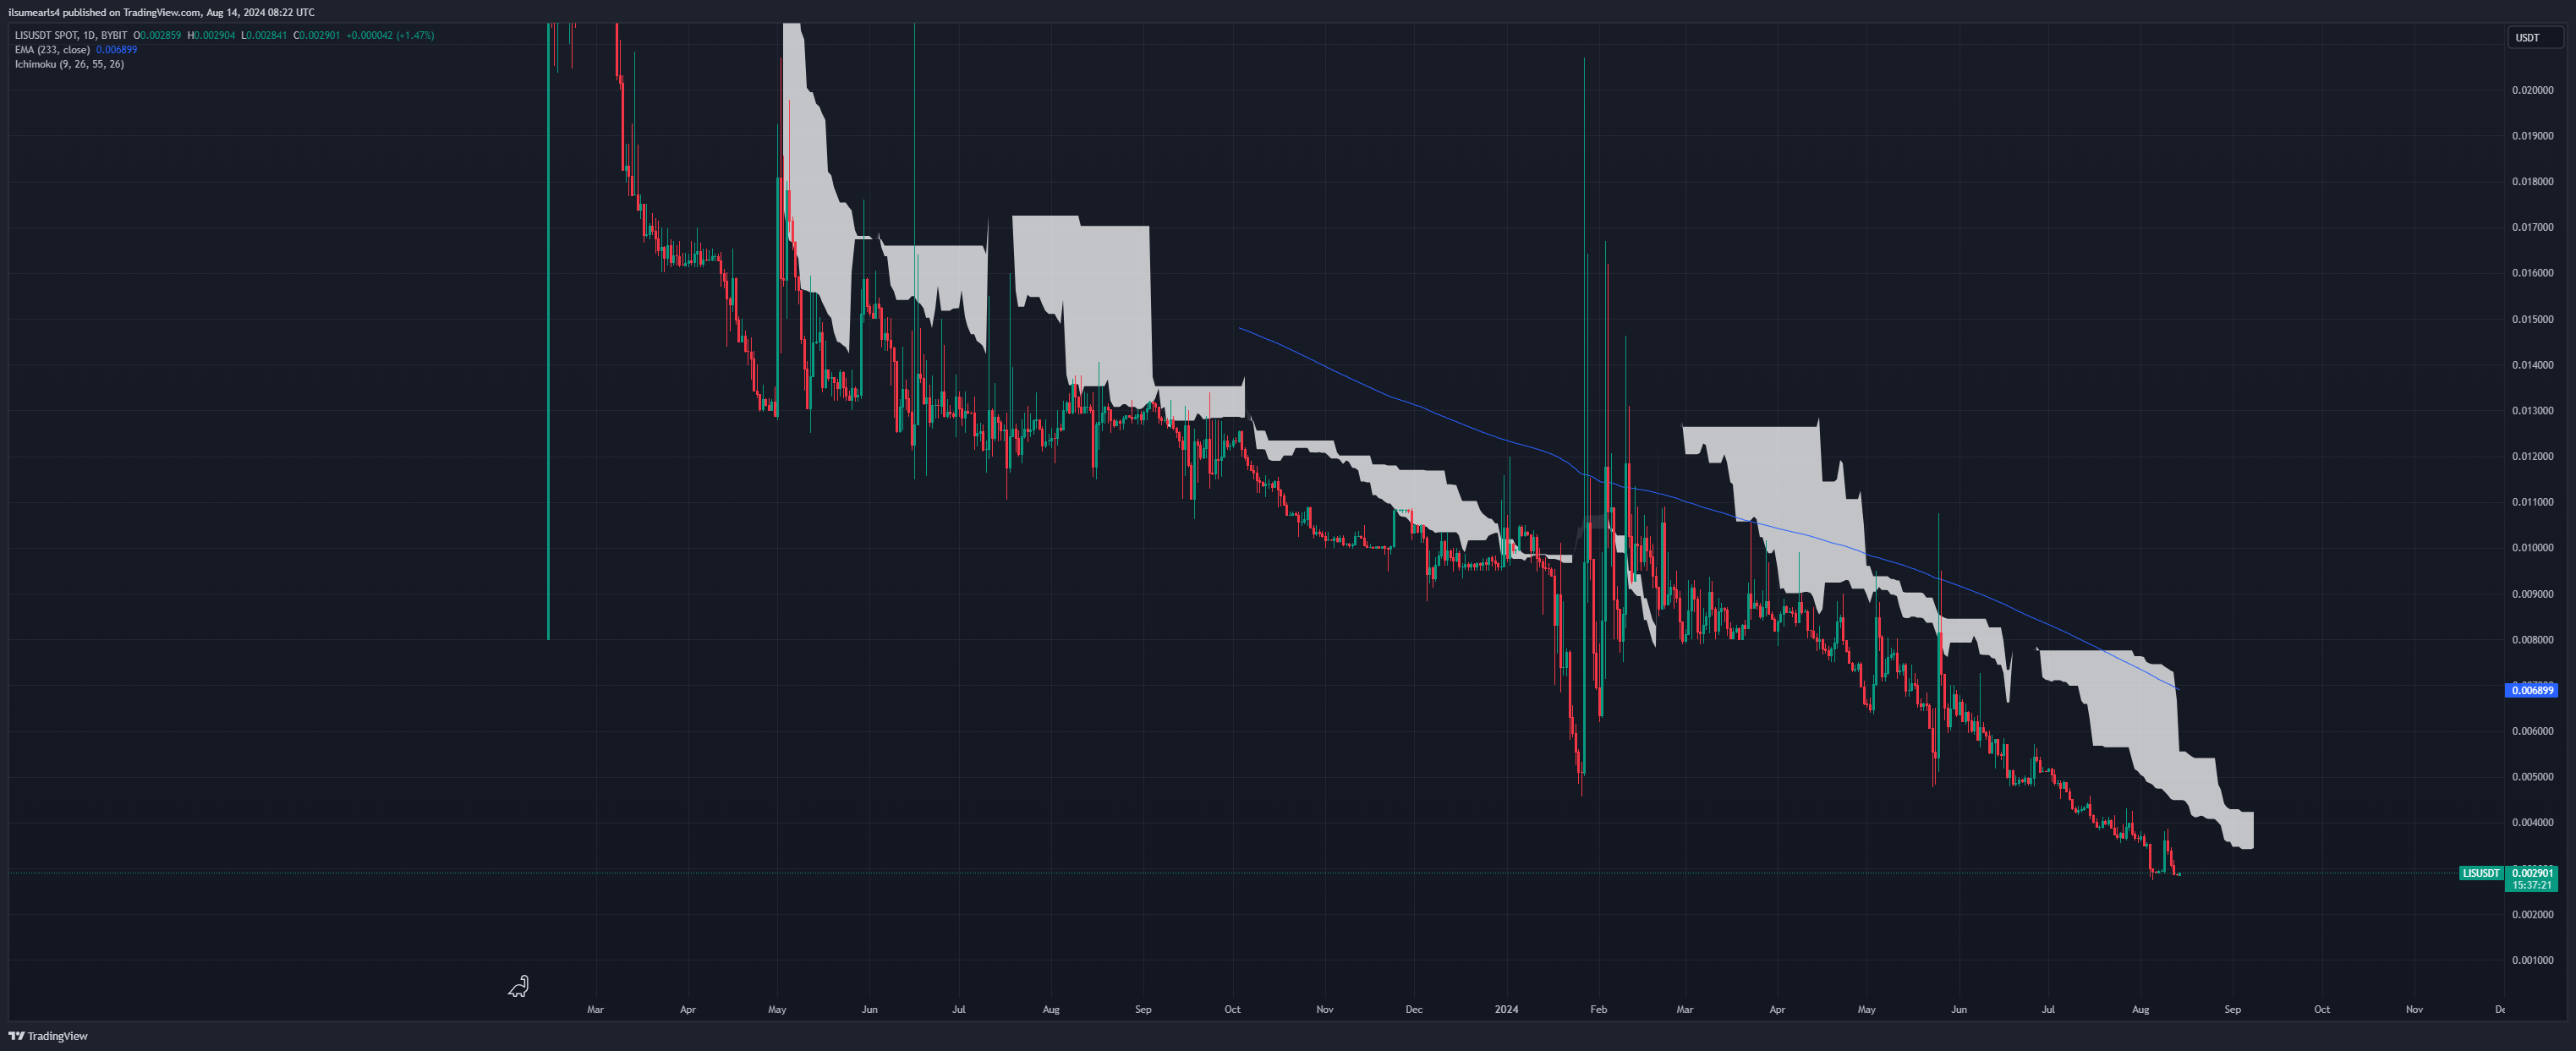This screenshot has height=1051, width=2576.
Task: Click the 0.010000 price axis label
Action: (2532, 548)
